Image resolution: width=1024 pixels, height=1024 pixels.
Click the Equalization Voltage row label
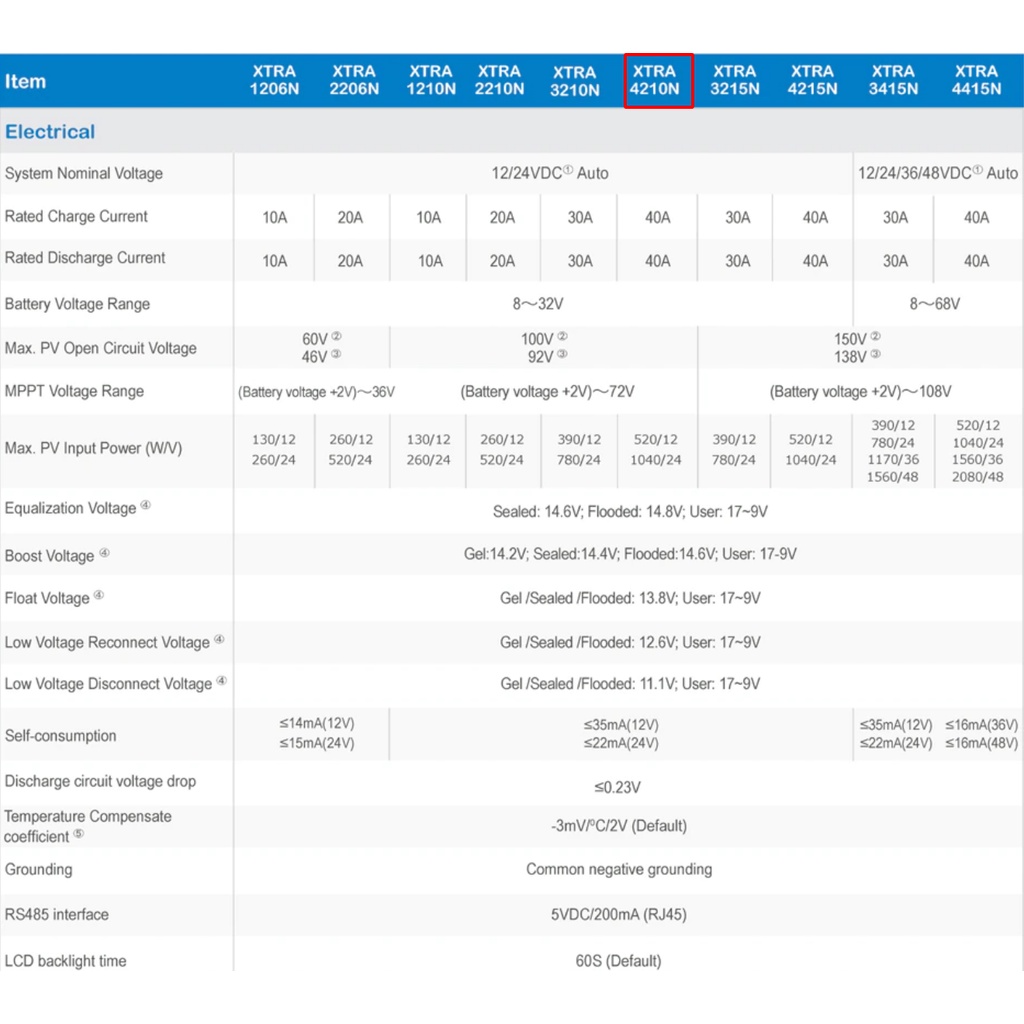tap(77, 508)
